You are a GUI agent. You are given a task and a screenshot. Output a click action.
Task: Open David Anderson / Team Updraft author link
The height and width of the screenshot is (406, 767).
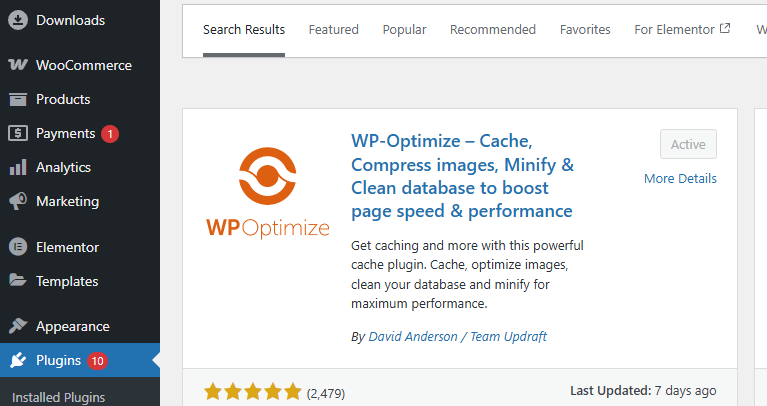tap(457, 337)
